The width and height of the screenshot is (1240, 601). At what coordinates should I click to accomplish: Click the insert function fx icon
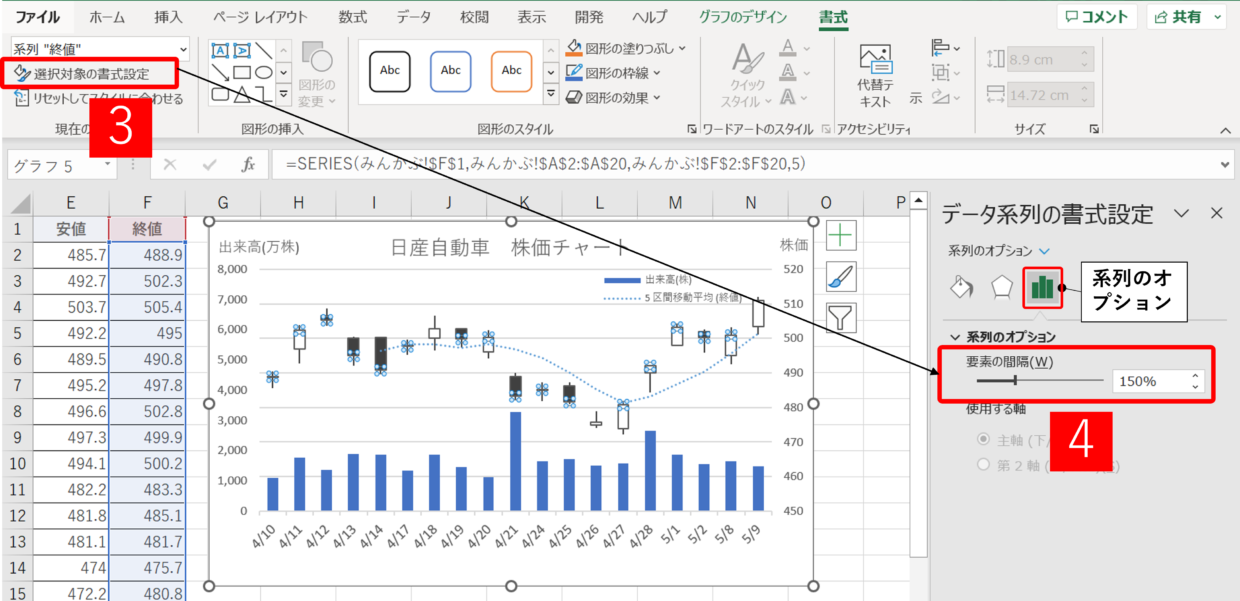point(249,164)
